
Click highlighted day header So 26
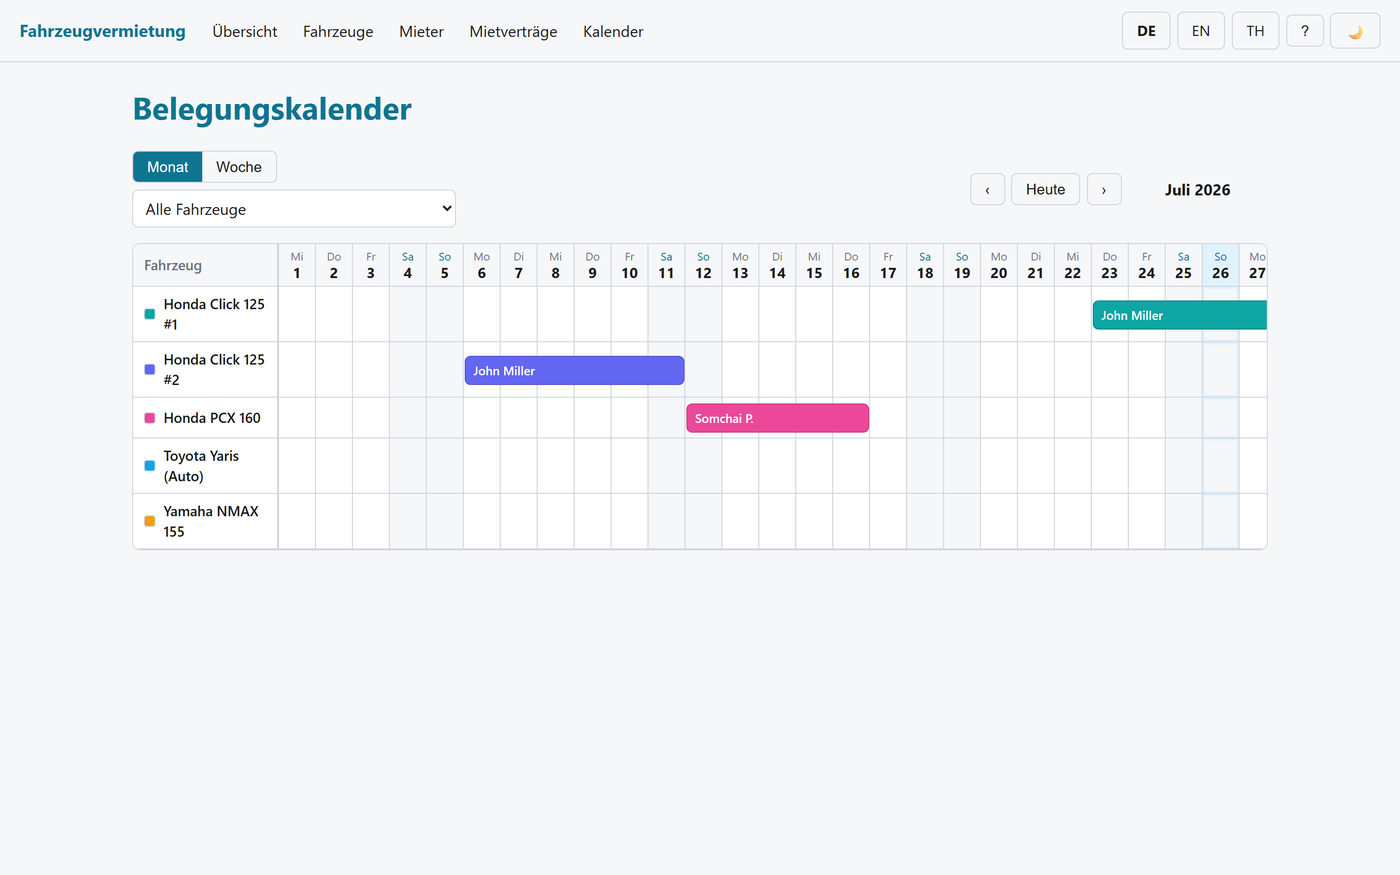1221,265
